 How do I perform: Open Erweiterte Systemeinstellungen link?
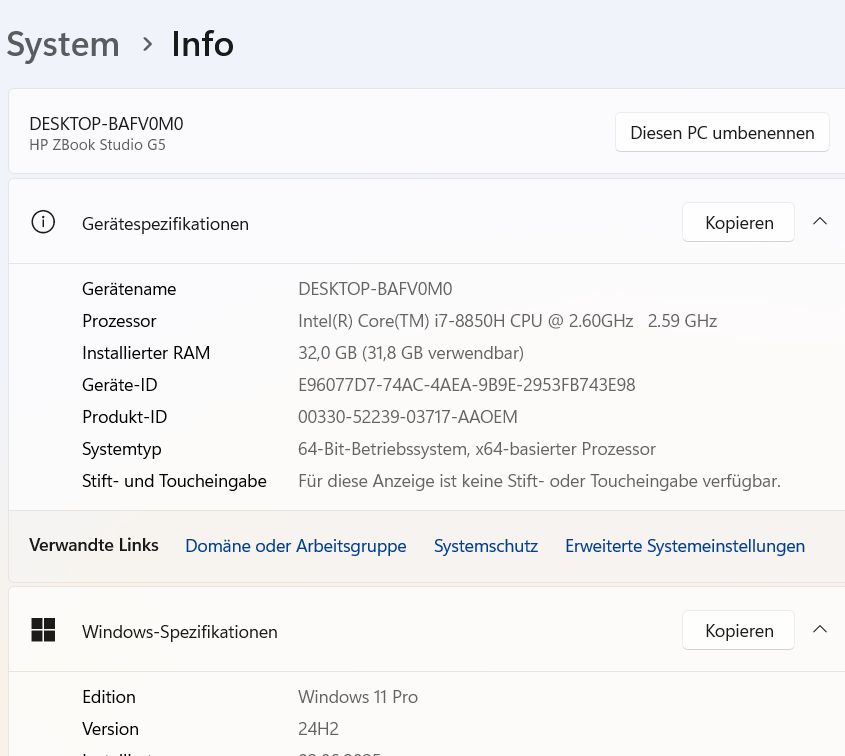685,546
